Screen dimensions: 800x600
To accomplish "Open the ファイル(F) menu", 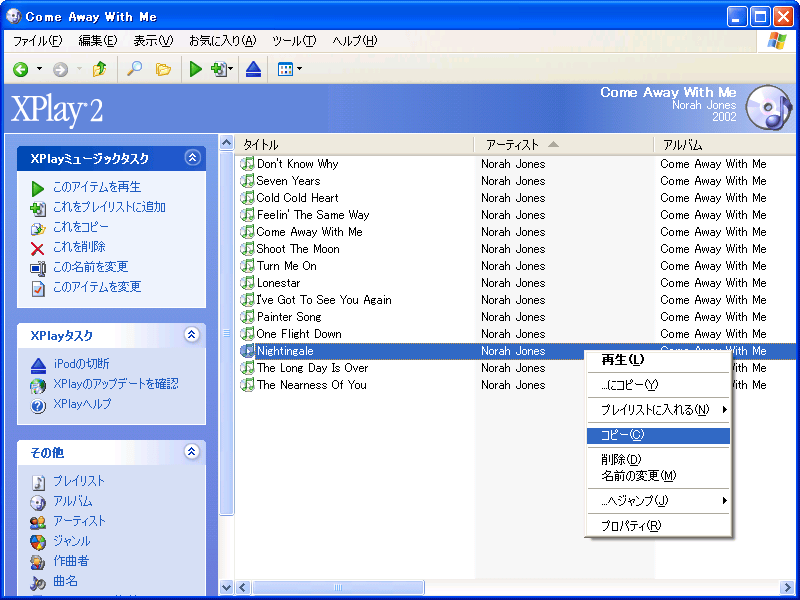I will (37, 41).
